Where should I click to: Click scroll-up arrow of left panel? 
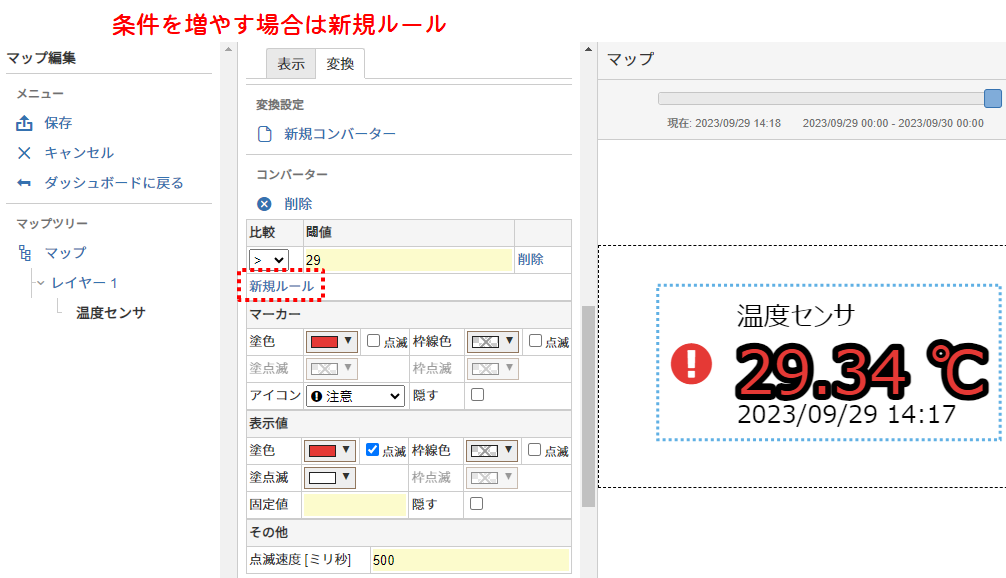[228, 49]
